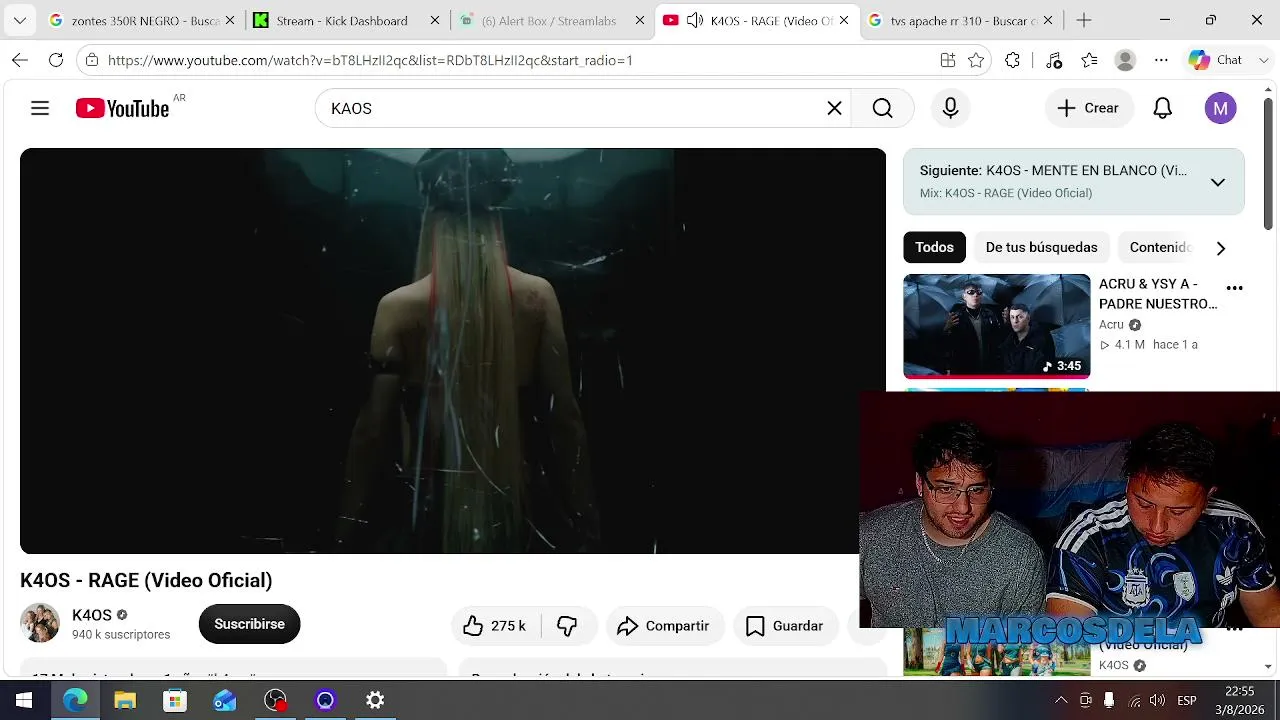Open more options for ACRU & YSY A video
This screenshot has width=1280, height=720.
pyautogui.click(x=1234, y=288)
